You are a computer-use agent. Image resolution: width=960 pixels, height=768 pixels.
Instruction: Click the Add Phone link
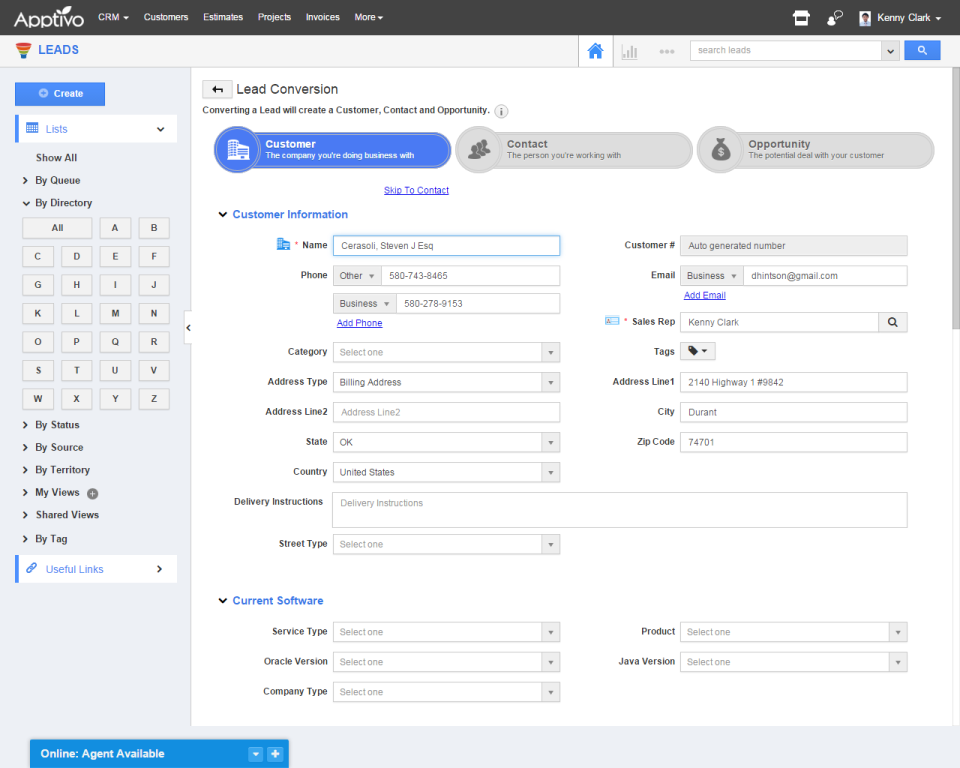tap(359, 323)
